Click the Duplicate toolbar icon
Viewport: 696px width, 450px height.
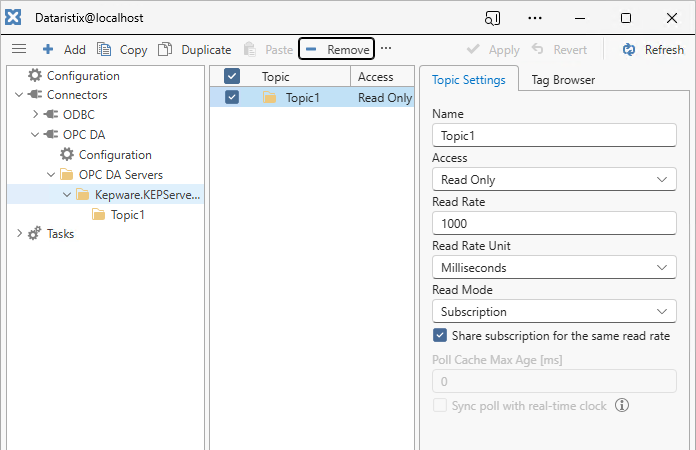click(x=165, y=49)
